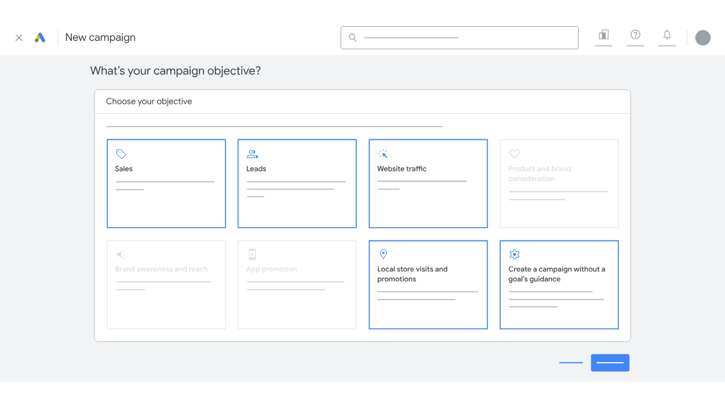Open the user account avatar
Viewport: 725px width, 402px height.
(x=703, y=38)
